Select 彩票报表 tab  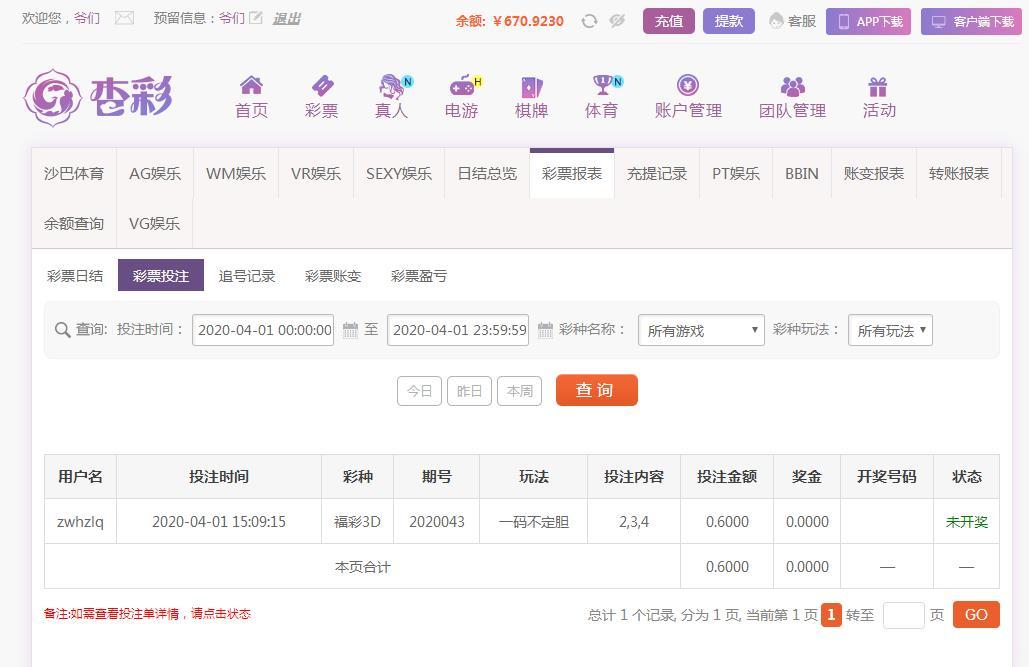point(572,173)
